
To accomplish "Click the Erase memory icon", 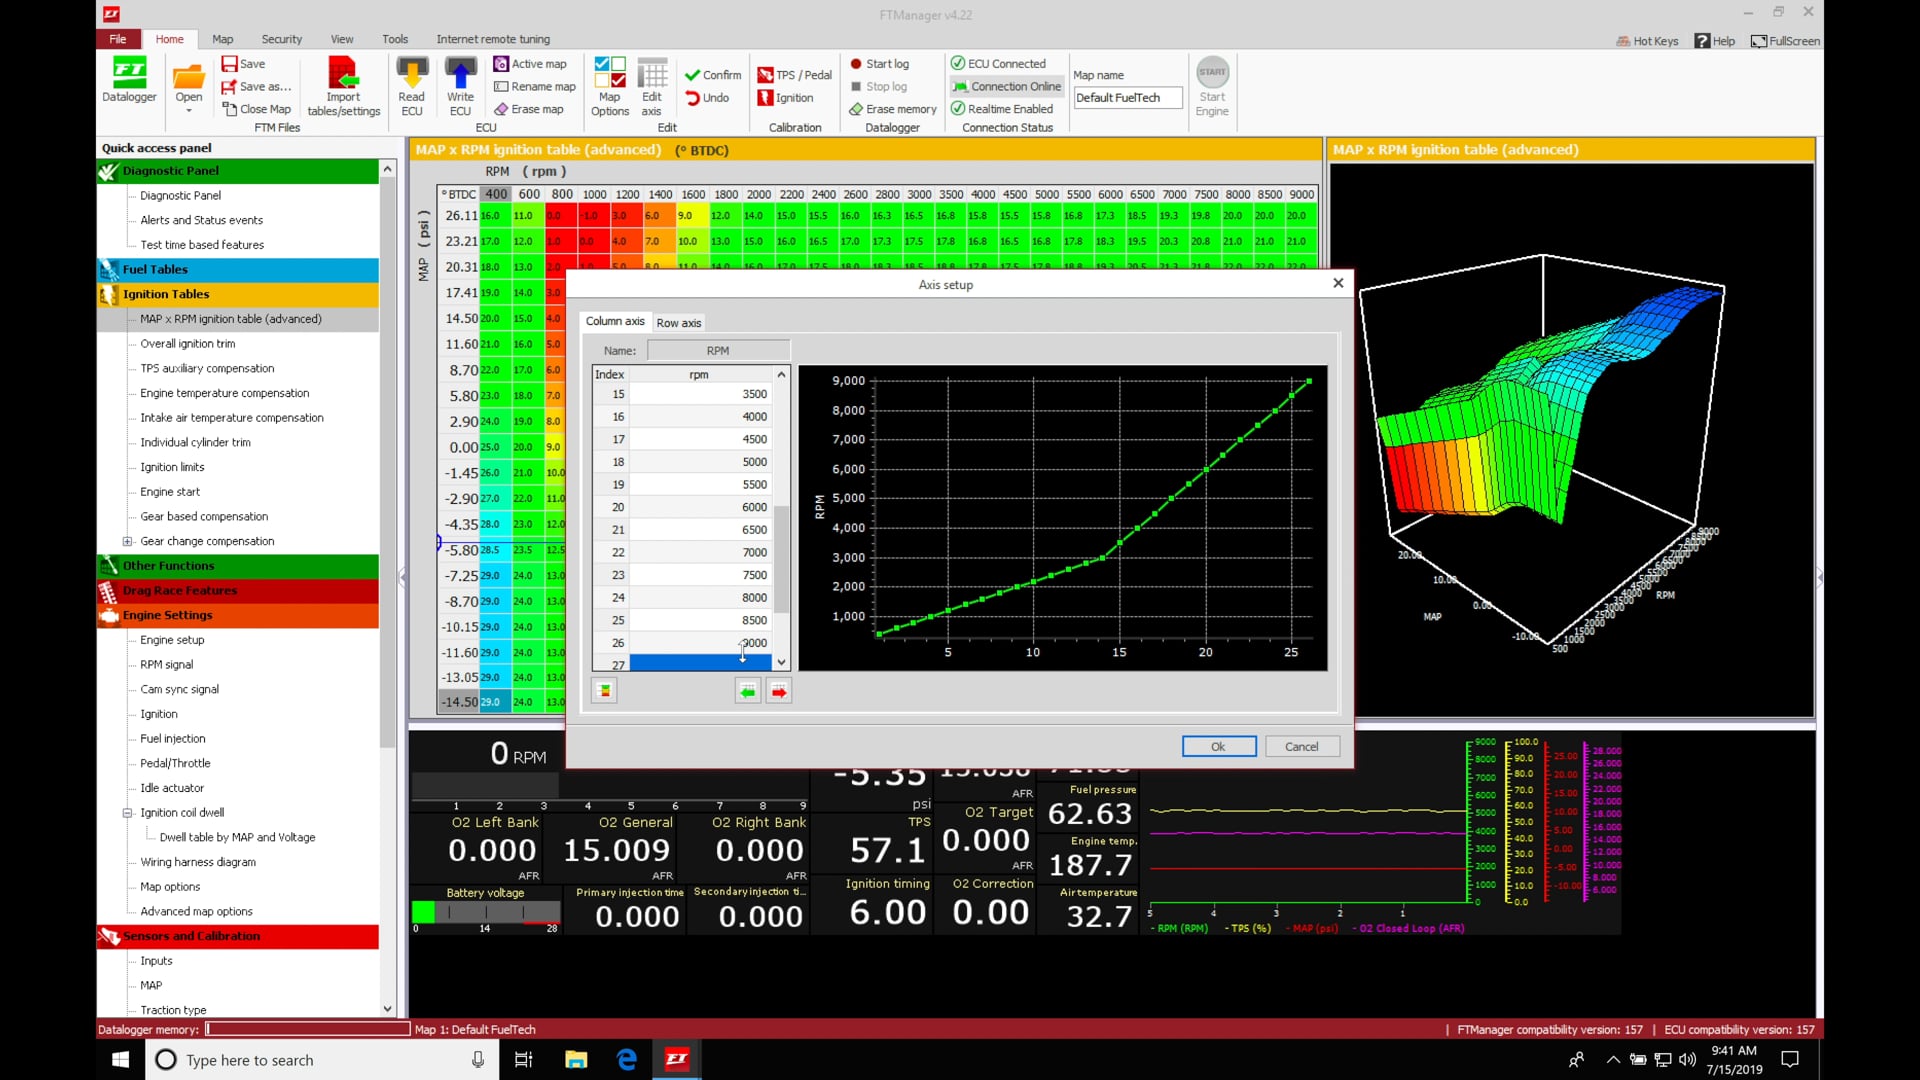I will tap(891, 109).
